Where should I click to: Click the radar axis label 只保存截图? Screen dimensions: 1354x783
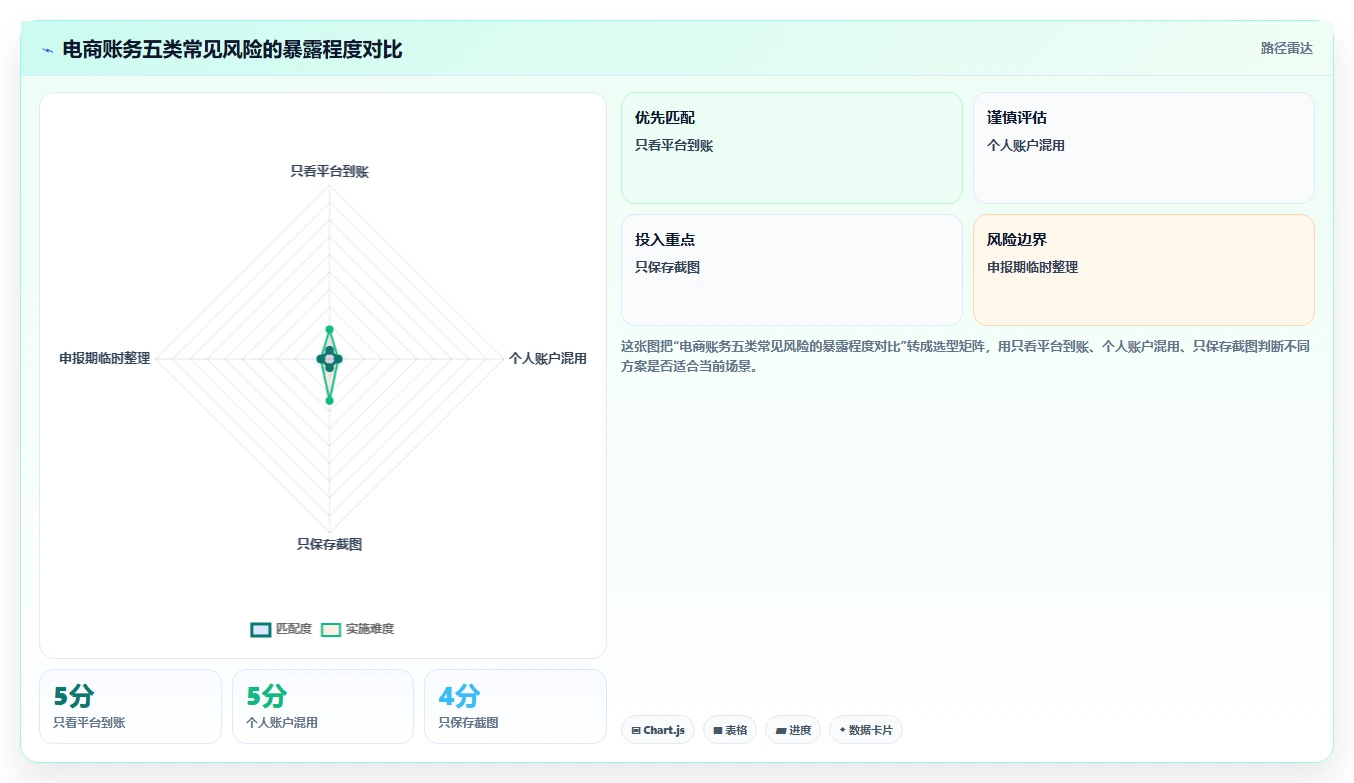point(329,544)
